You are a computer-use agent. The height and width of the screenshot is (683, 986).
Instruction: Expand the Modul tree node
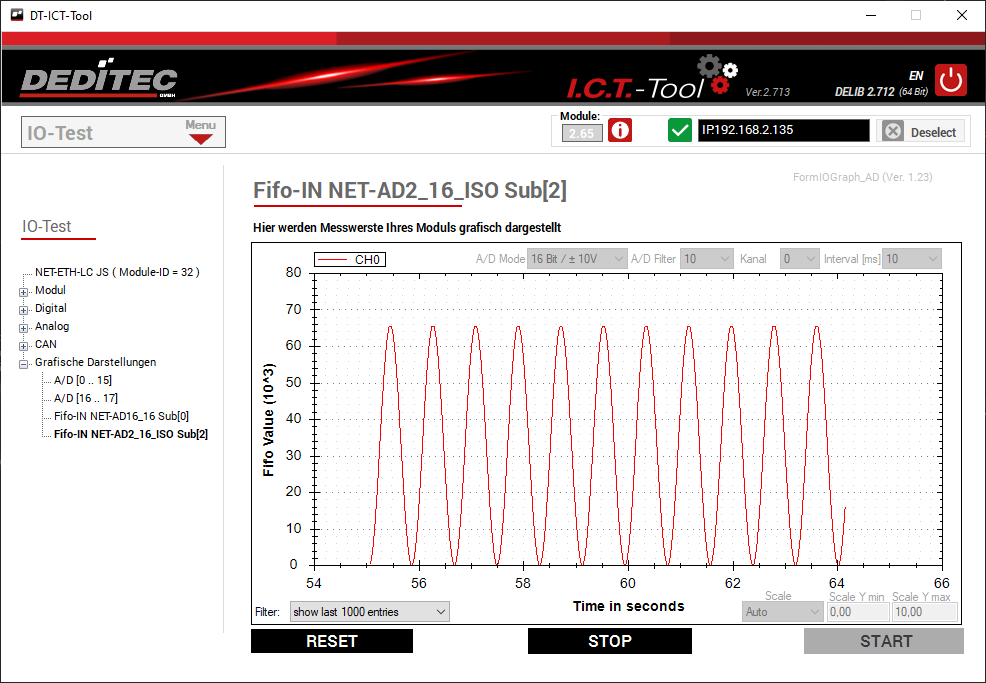coord(24,291)
